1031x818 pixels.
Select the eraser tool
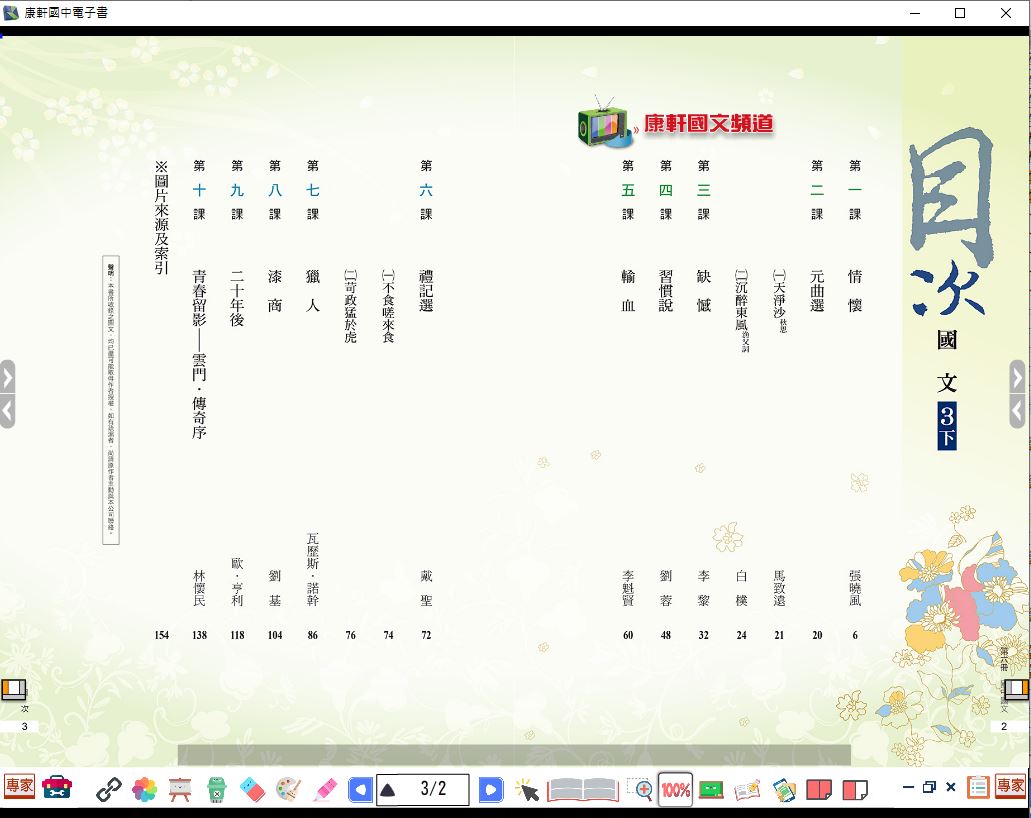[253, 790]
